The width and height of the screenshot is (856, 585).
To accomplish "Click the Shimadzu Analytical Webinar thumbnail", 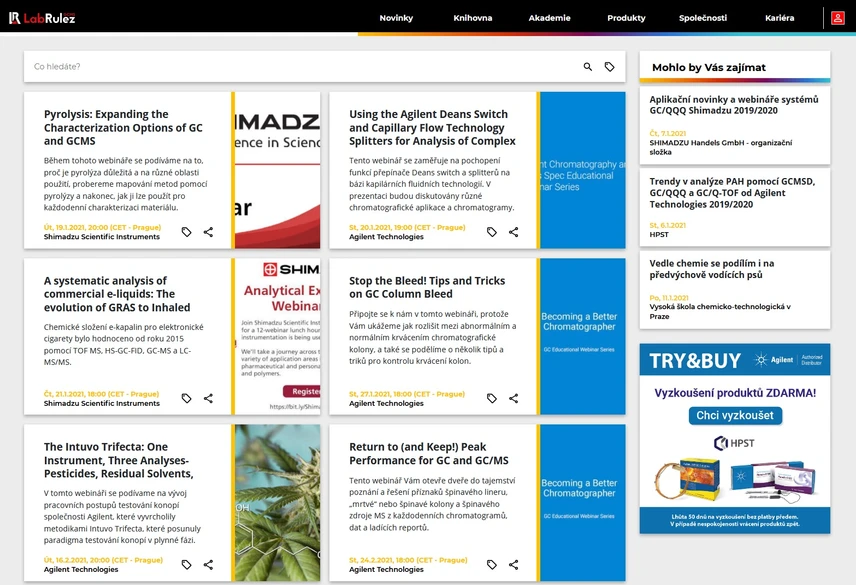I will [277, 337].
